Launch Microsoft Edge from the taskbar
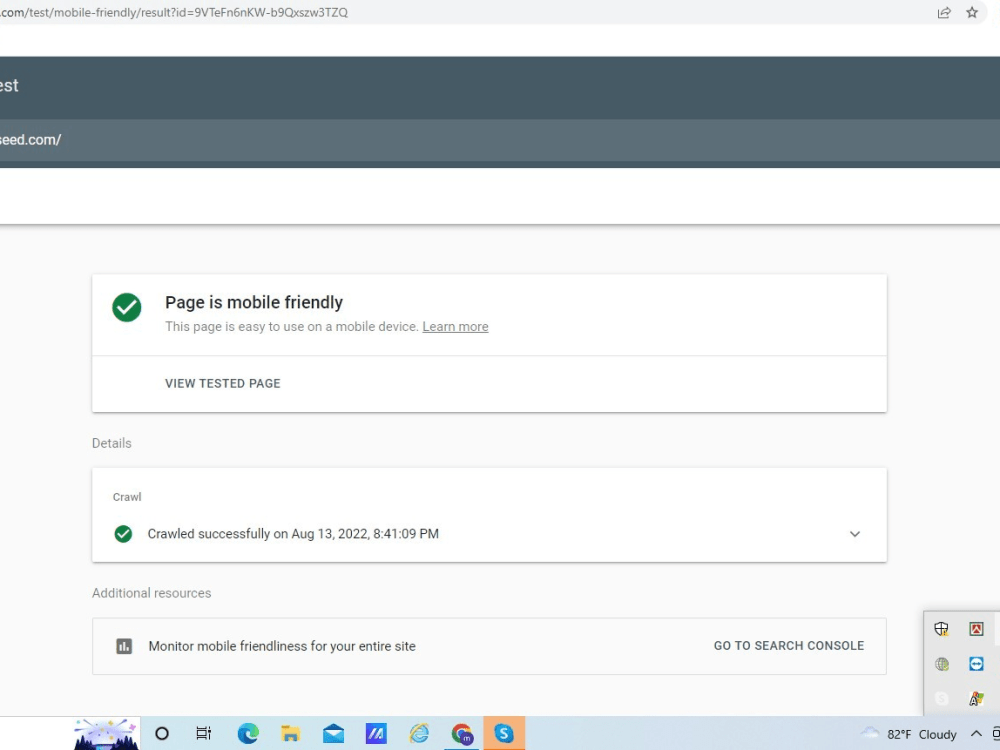This screenshot has width=1000, height=750. [248, 733]
